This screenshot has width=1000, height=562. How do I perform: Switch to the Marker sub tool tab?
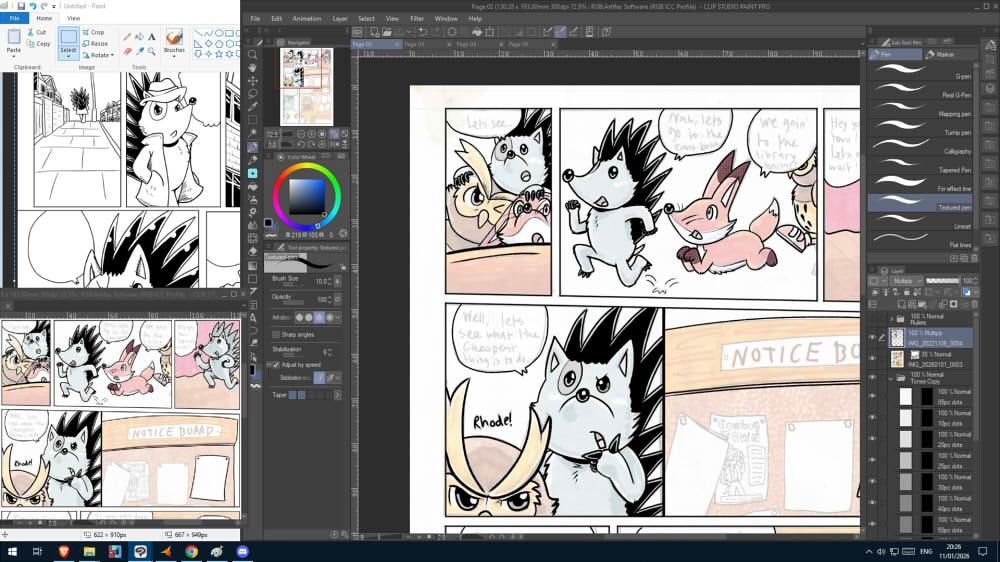(944, 54)
